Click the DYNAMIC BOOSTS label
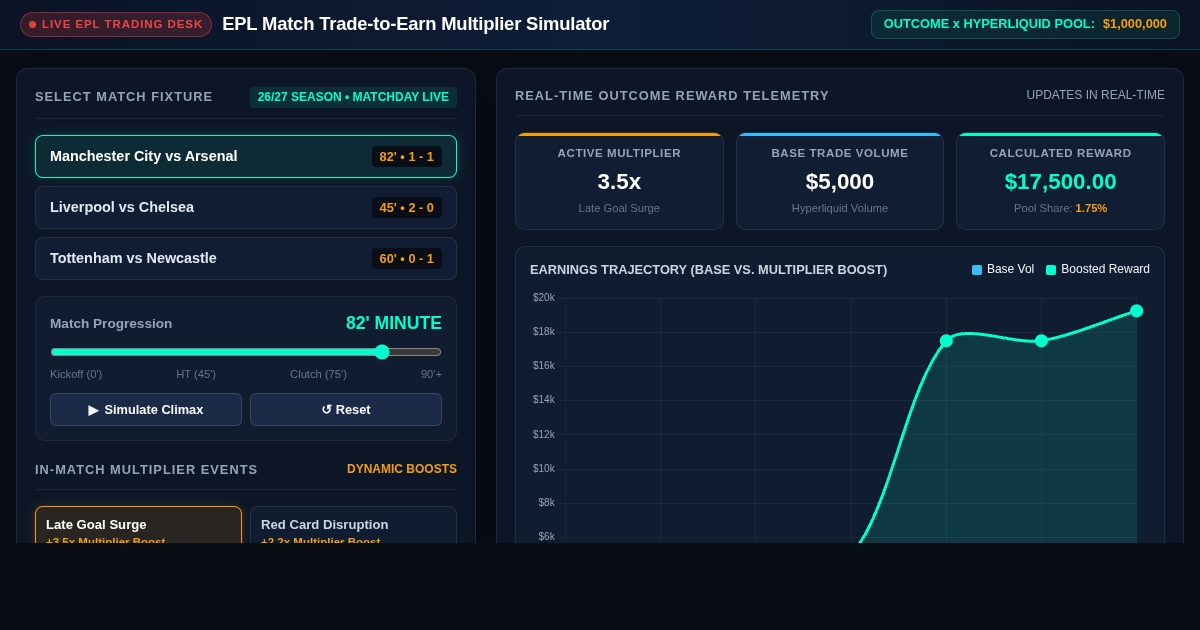Screen dimensions: 1200x630 tap(402, 469)
